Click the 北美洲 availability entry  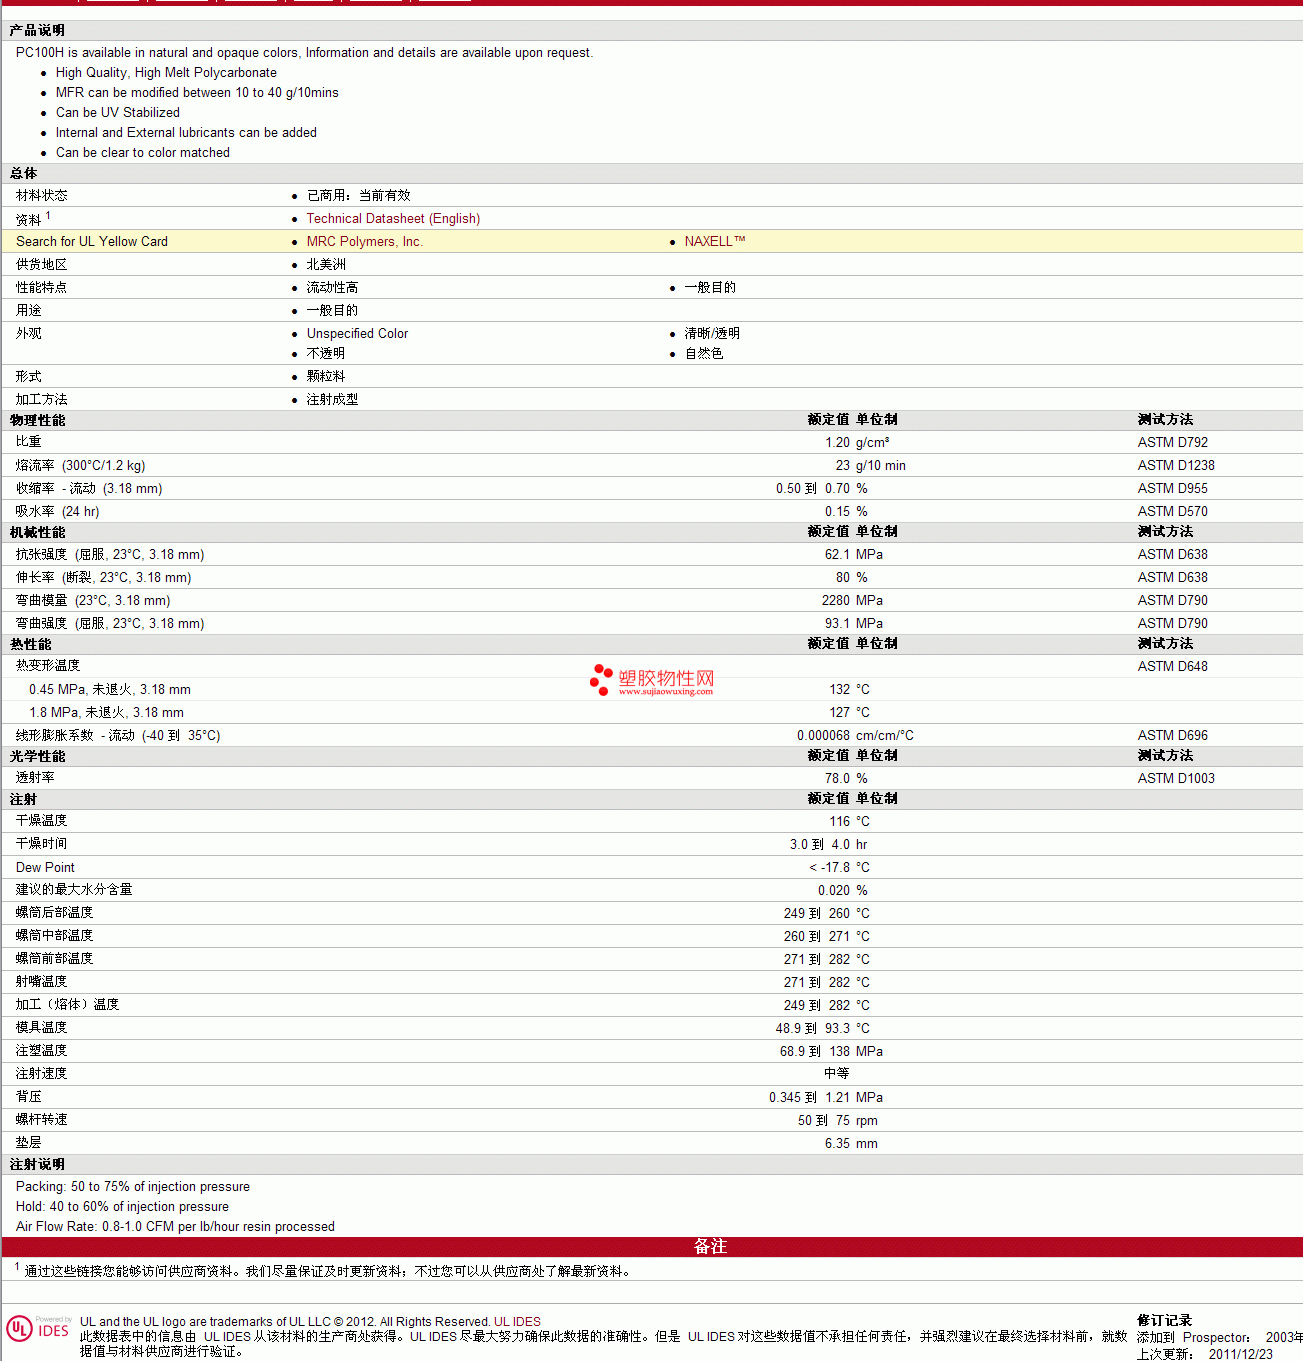[326, 264]
